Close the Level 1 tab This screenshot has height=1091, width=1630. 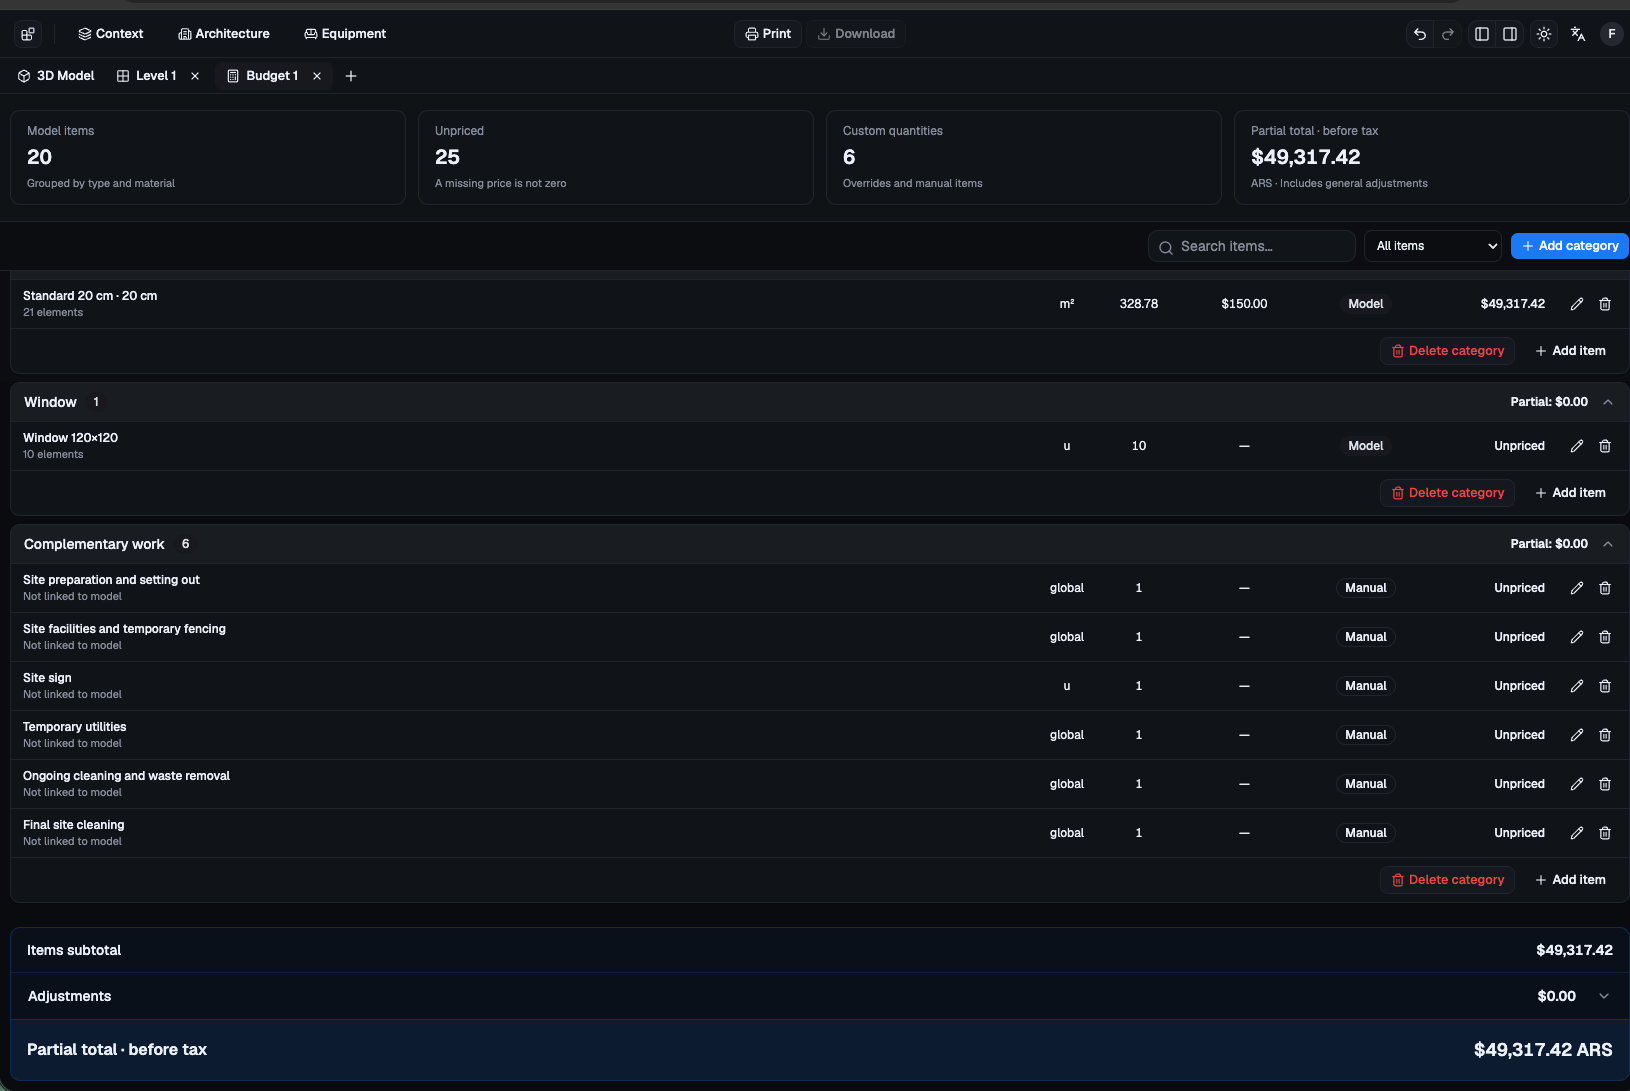pyautogui.click(x=195, y=76)
